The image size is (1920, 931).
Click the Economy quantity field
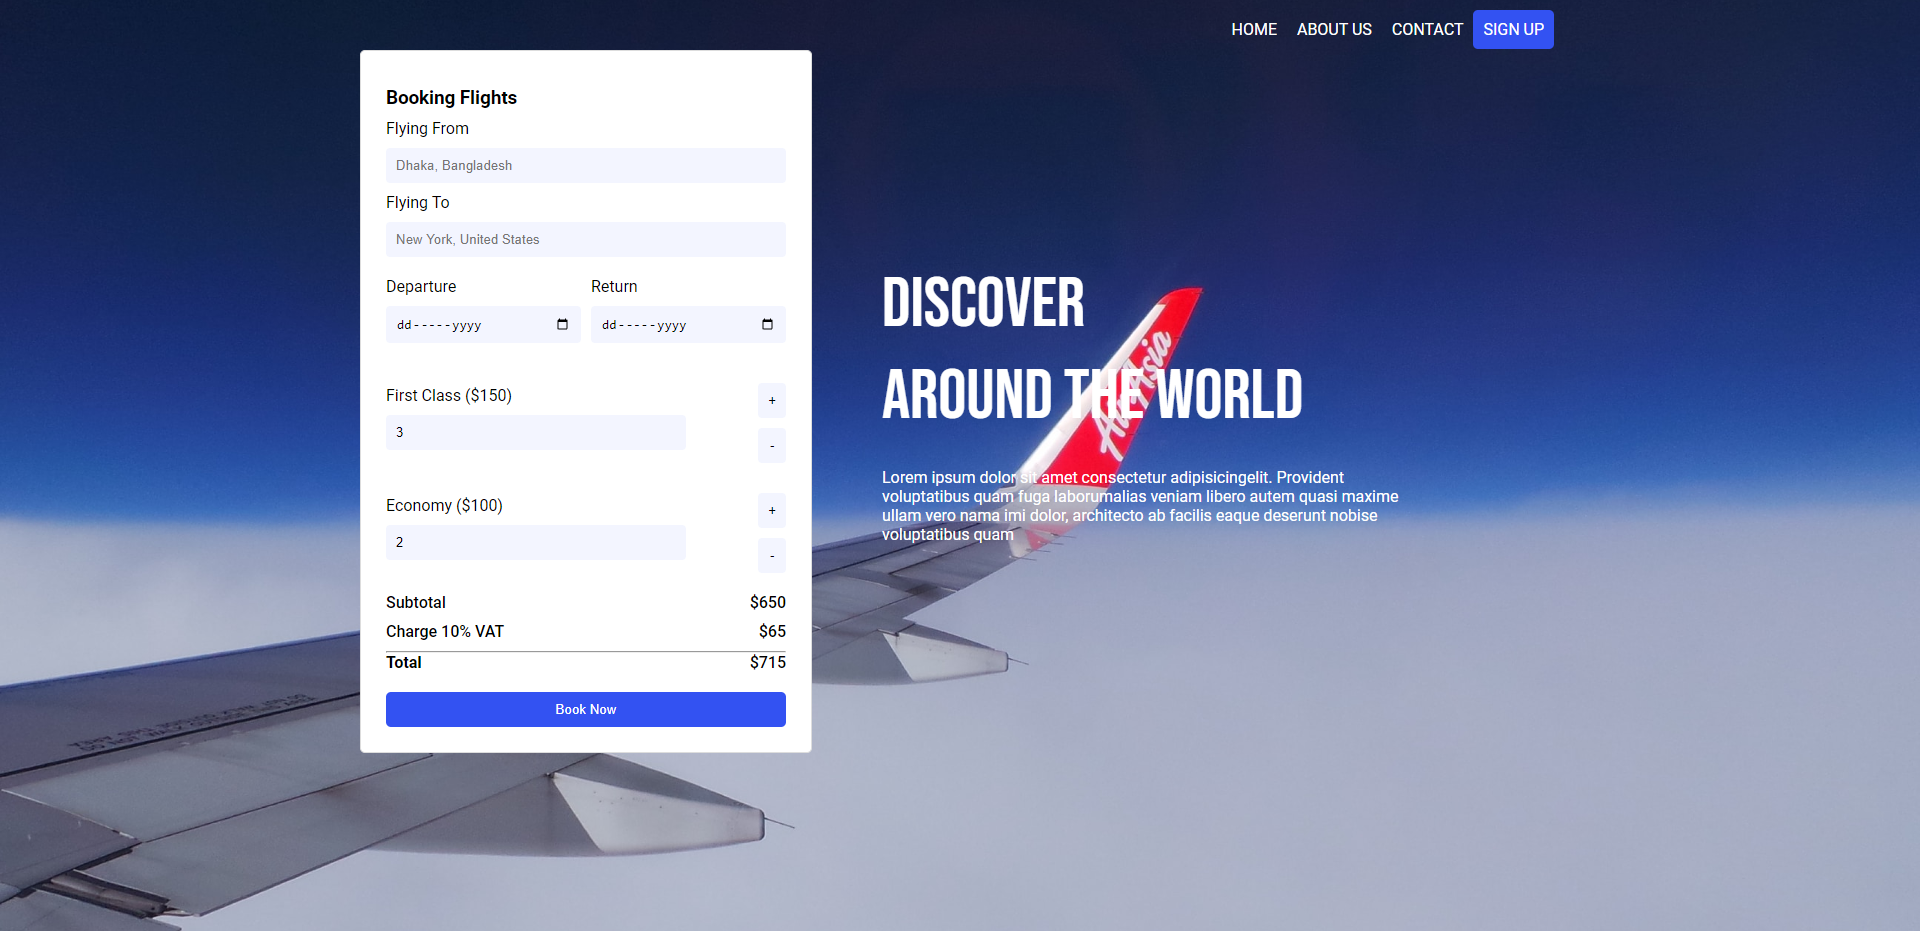point(535,542)
